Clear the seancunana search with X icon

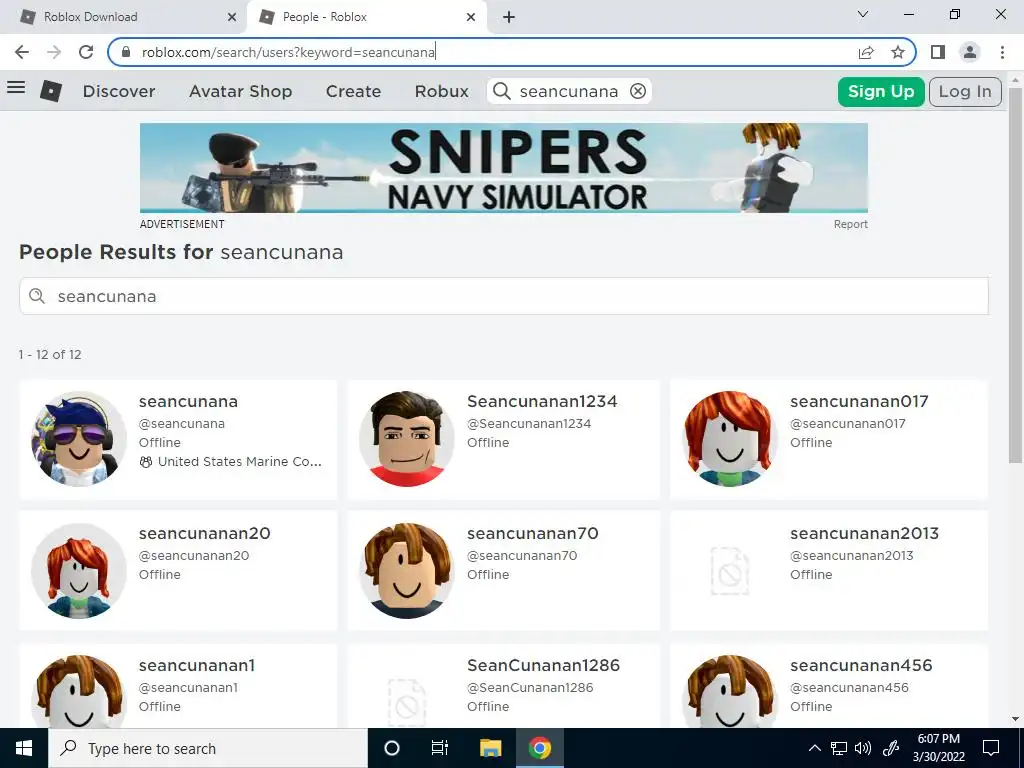click(x=637, y=91)
